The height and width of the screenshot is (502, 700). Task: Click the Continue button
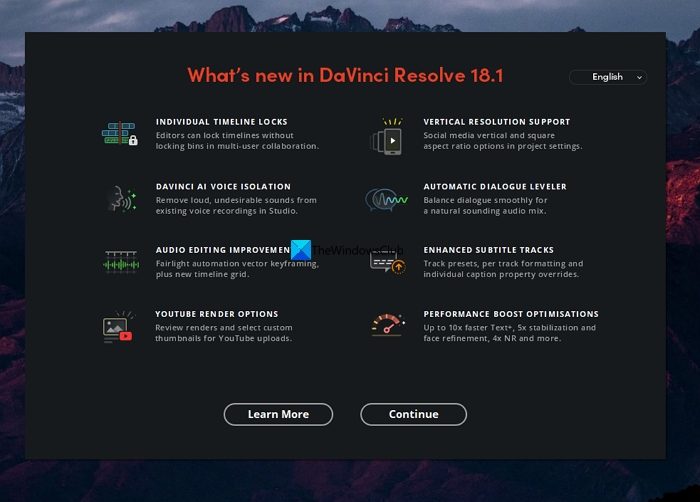tap(413, 414)
